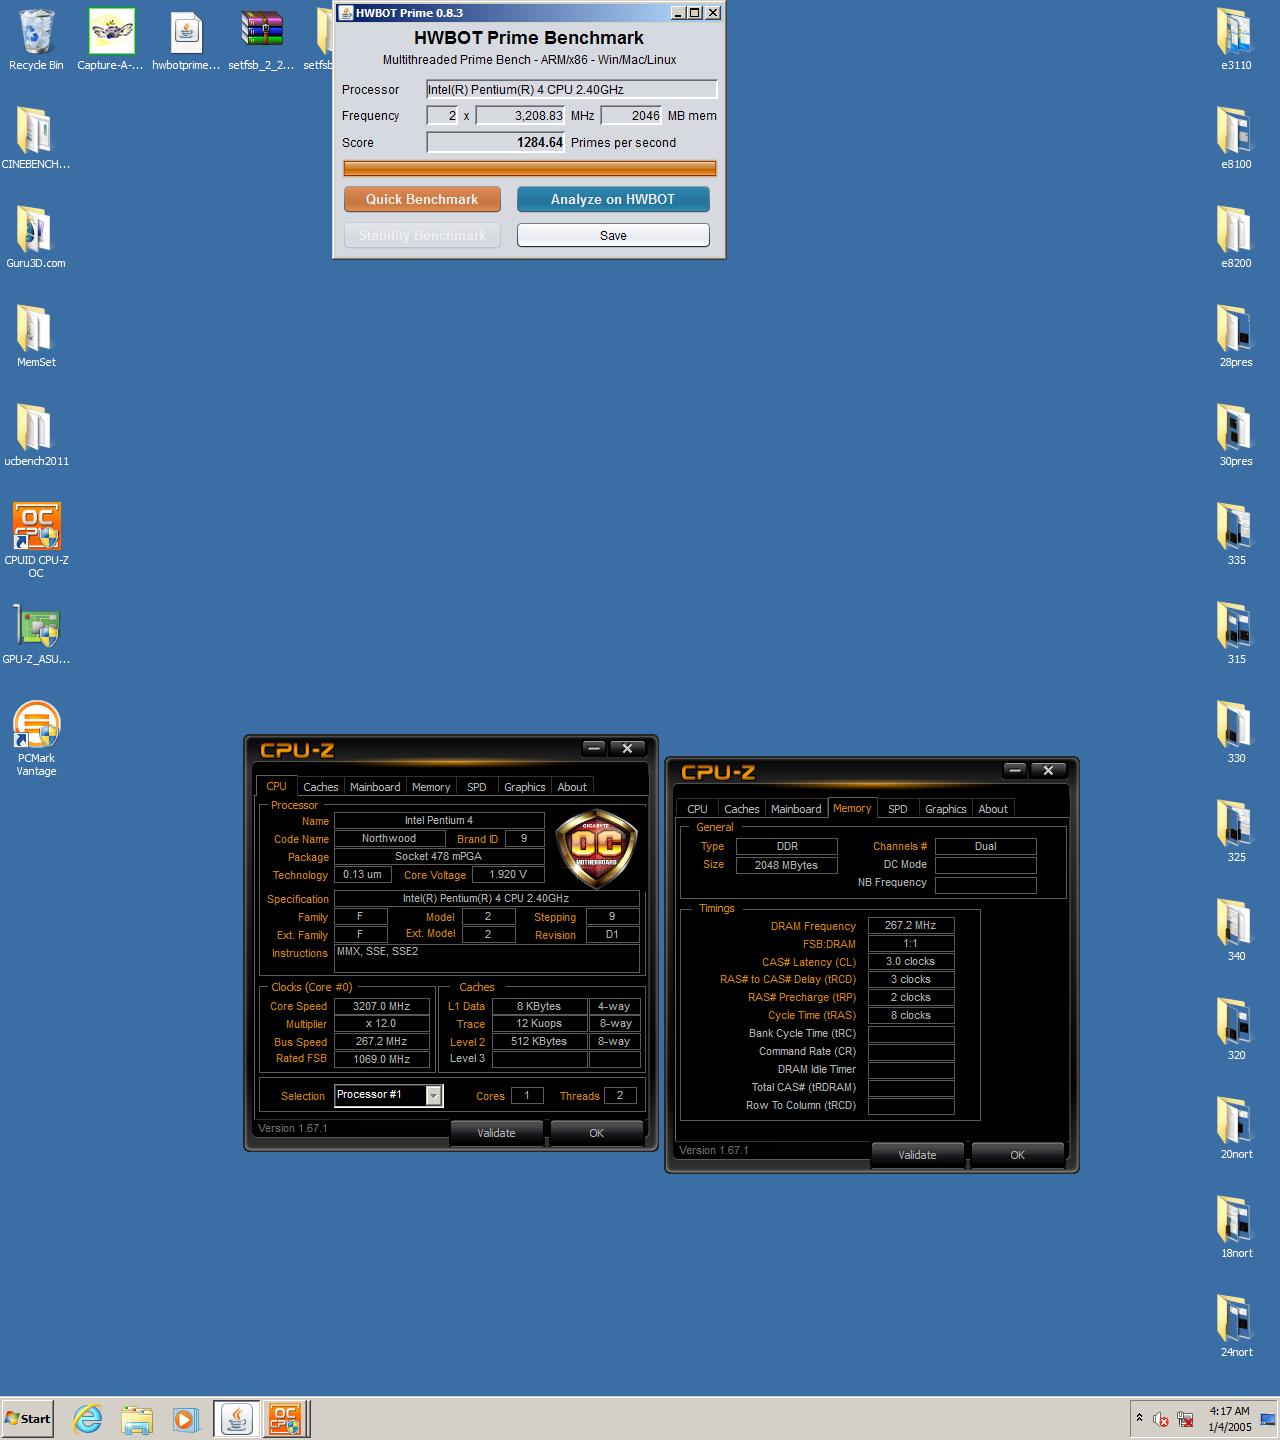The height and width of the screenshot is (1440, 1280).
Task: Click OK in the right CPU-Z memory window
Action: (x=1017, y=1155)
